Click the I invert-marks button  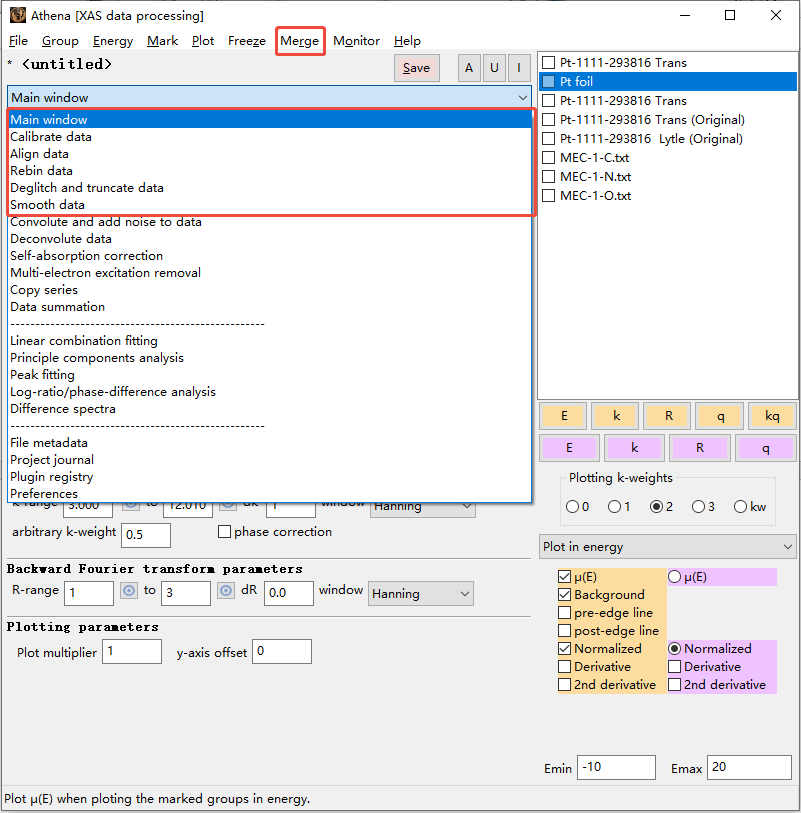518,68
